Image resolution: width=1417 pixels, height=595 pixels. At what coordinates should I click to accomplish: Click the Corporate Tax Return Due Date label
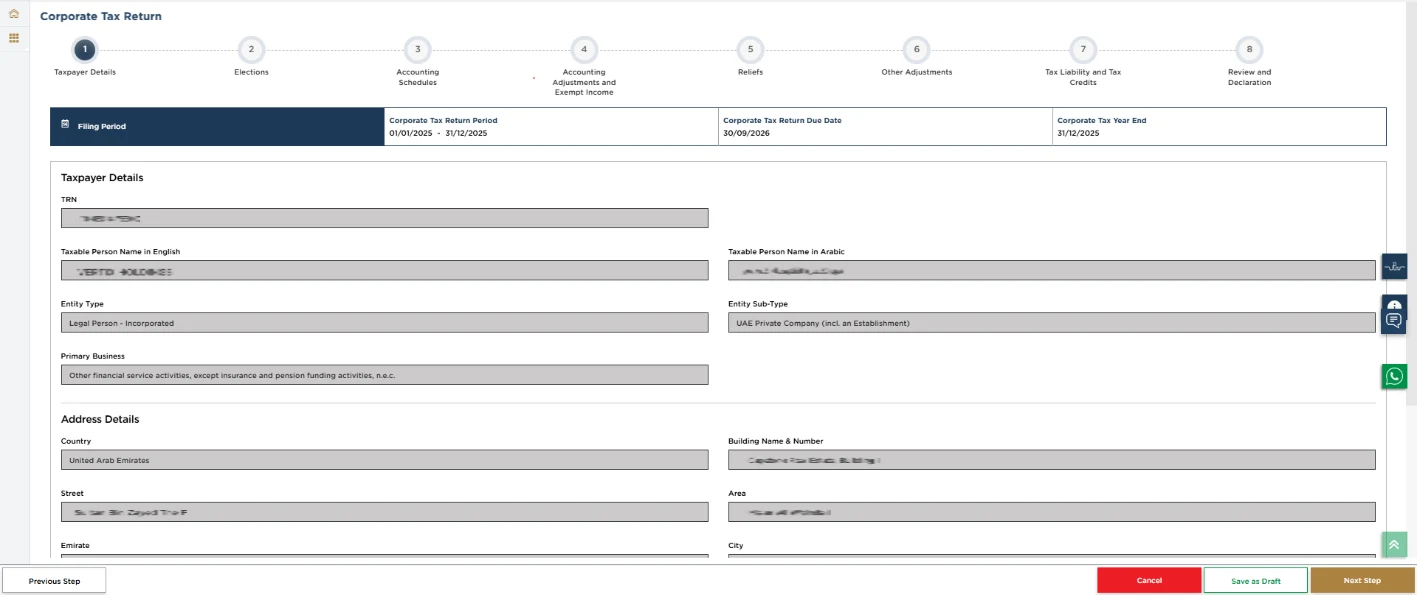click(x=782, y=120)
